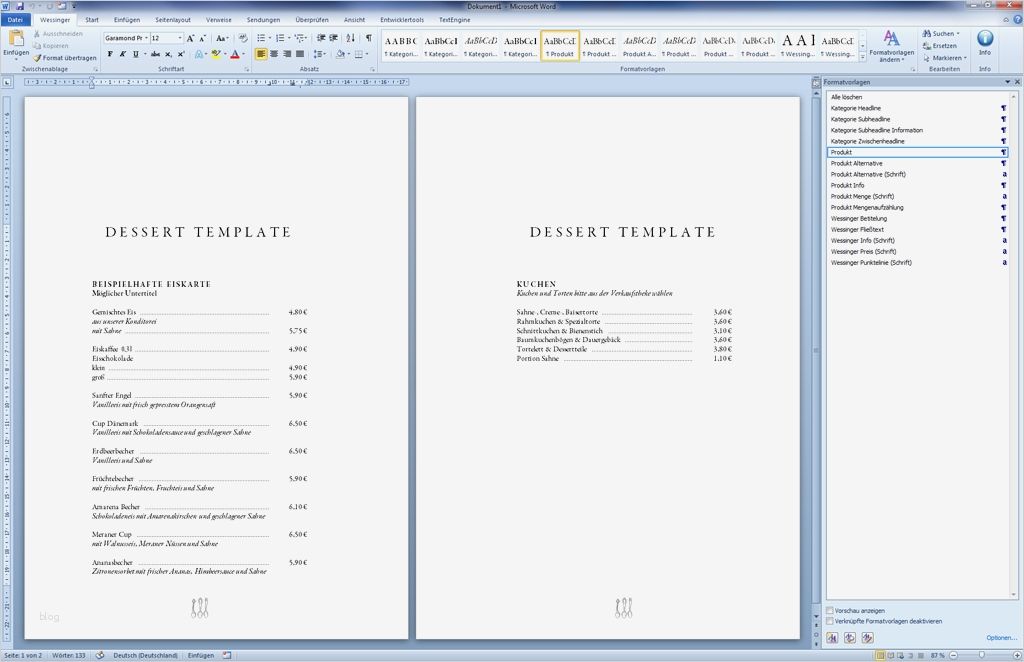
Task: Select the bullet list icon
Action: (260, 37)
